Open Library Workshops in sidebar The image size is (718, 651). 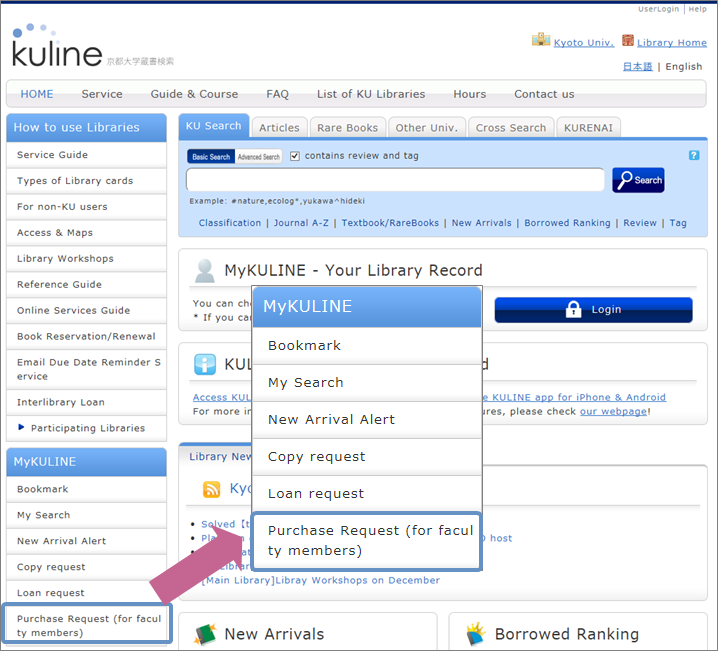click(87, 259)
